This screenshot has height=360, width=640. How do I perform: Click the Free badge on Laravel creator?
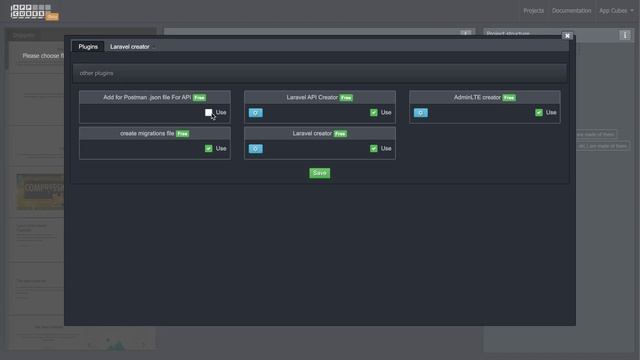(340, 133)
